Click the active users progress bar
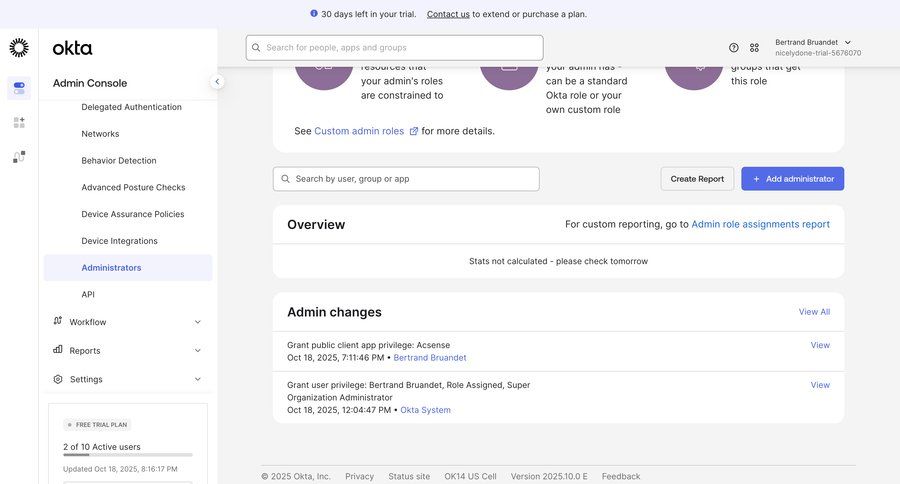Screen dimensions: 900x484 pyautogui.click(x=128, y=455)
